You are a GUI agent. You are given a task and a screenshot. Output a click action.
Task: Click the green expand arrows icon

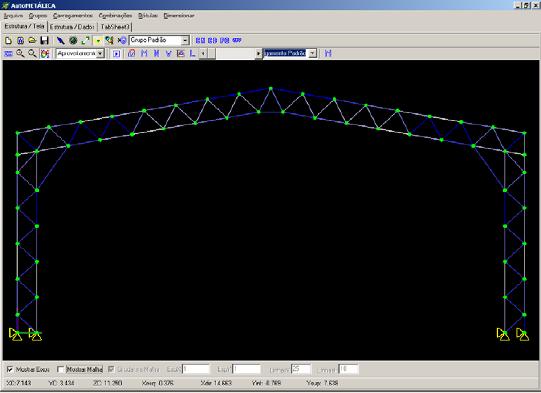(85, 40)
